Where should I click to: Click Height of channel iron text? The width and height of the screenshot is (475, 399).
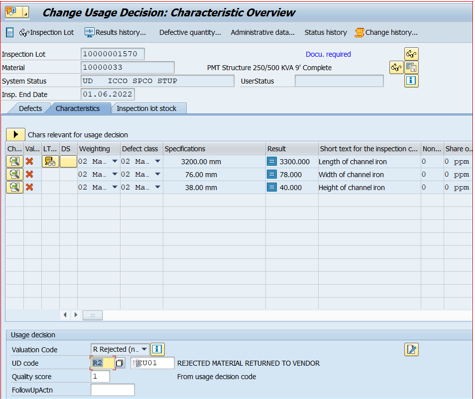[x=352, y=188]
